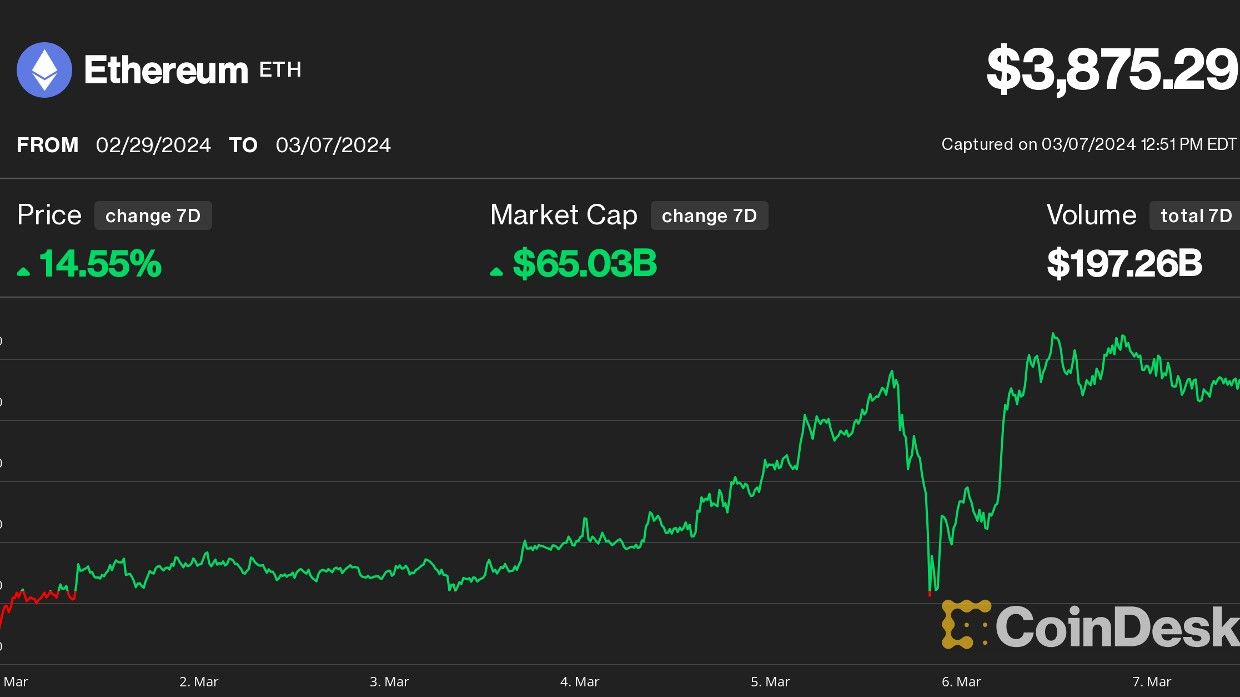Select the Price section header

(x=48, y=215)
